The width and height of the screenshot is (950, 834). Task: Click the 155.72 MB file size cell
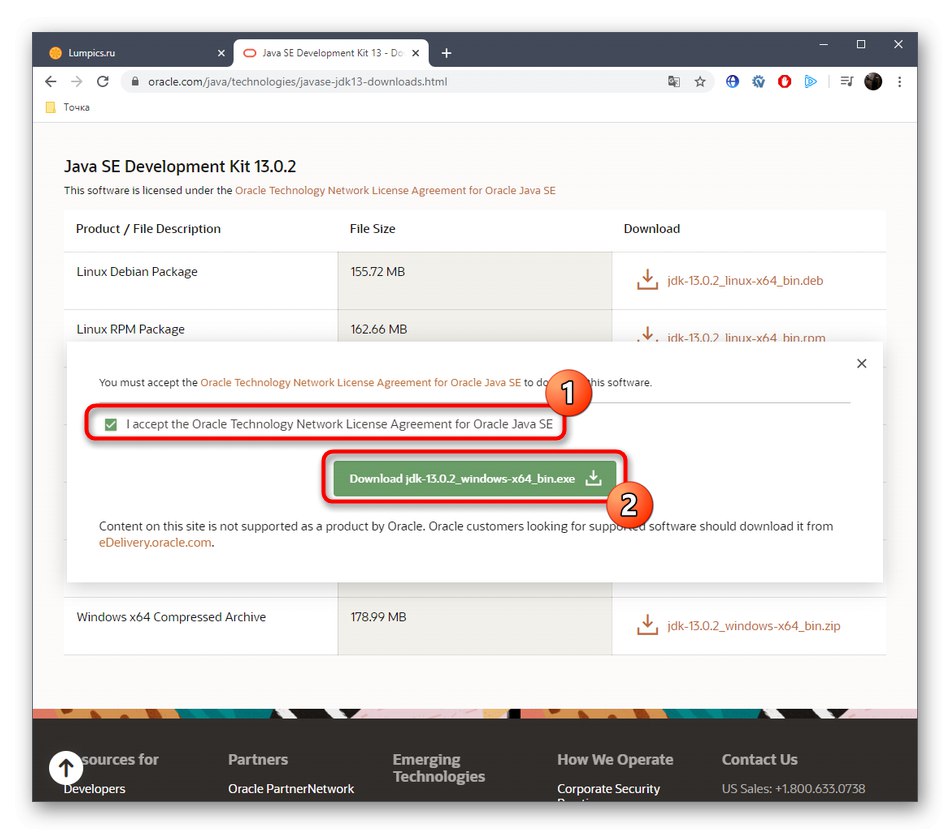click(x=475, y=280)
